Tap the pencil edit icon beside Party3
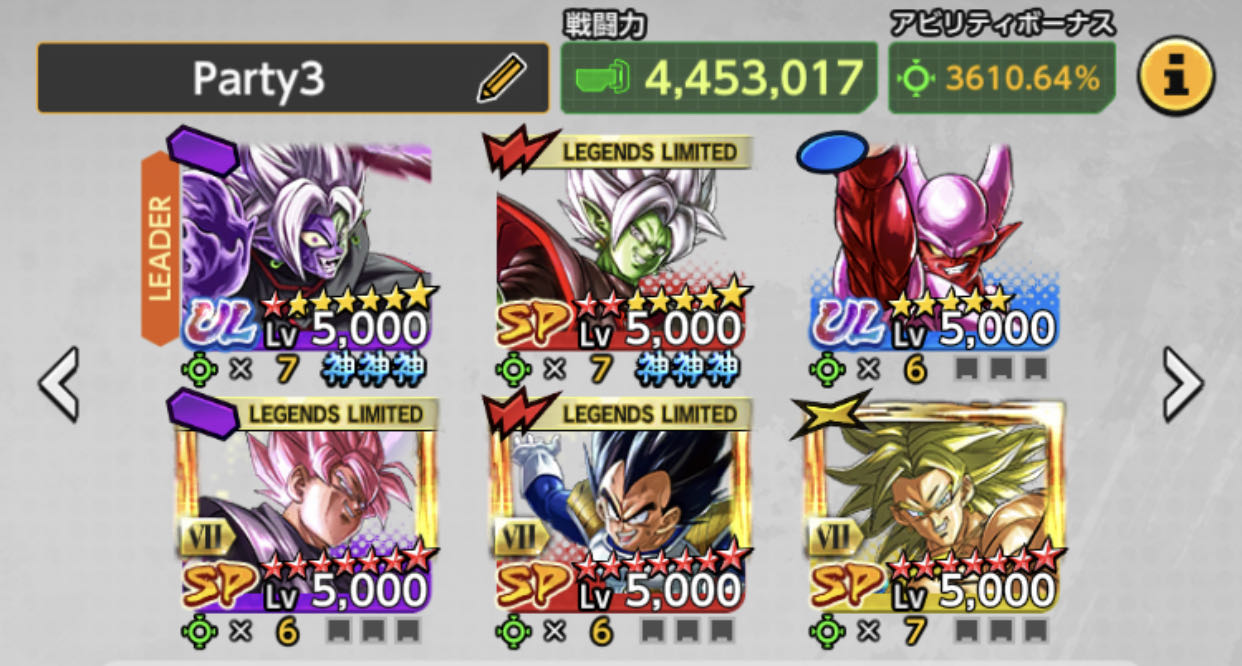The width and height of the screenshot is (1242, 666). click(501, 79)
